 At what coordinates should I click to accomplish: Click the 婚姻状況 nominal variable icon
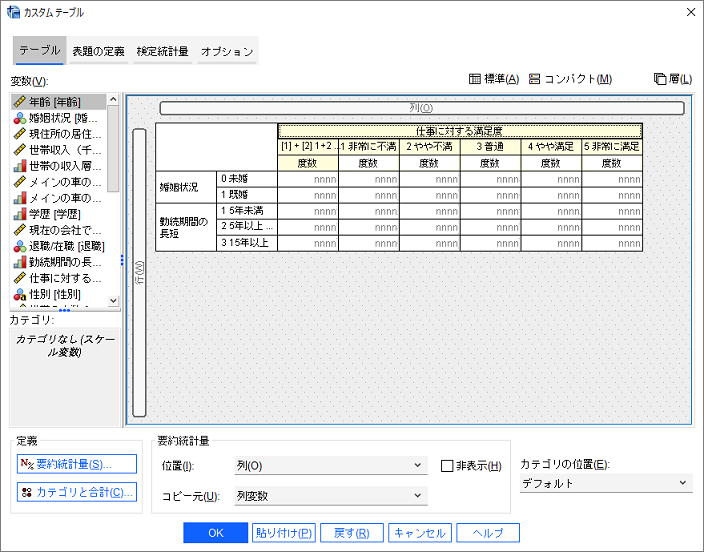pos(20,118)
